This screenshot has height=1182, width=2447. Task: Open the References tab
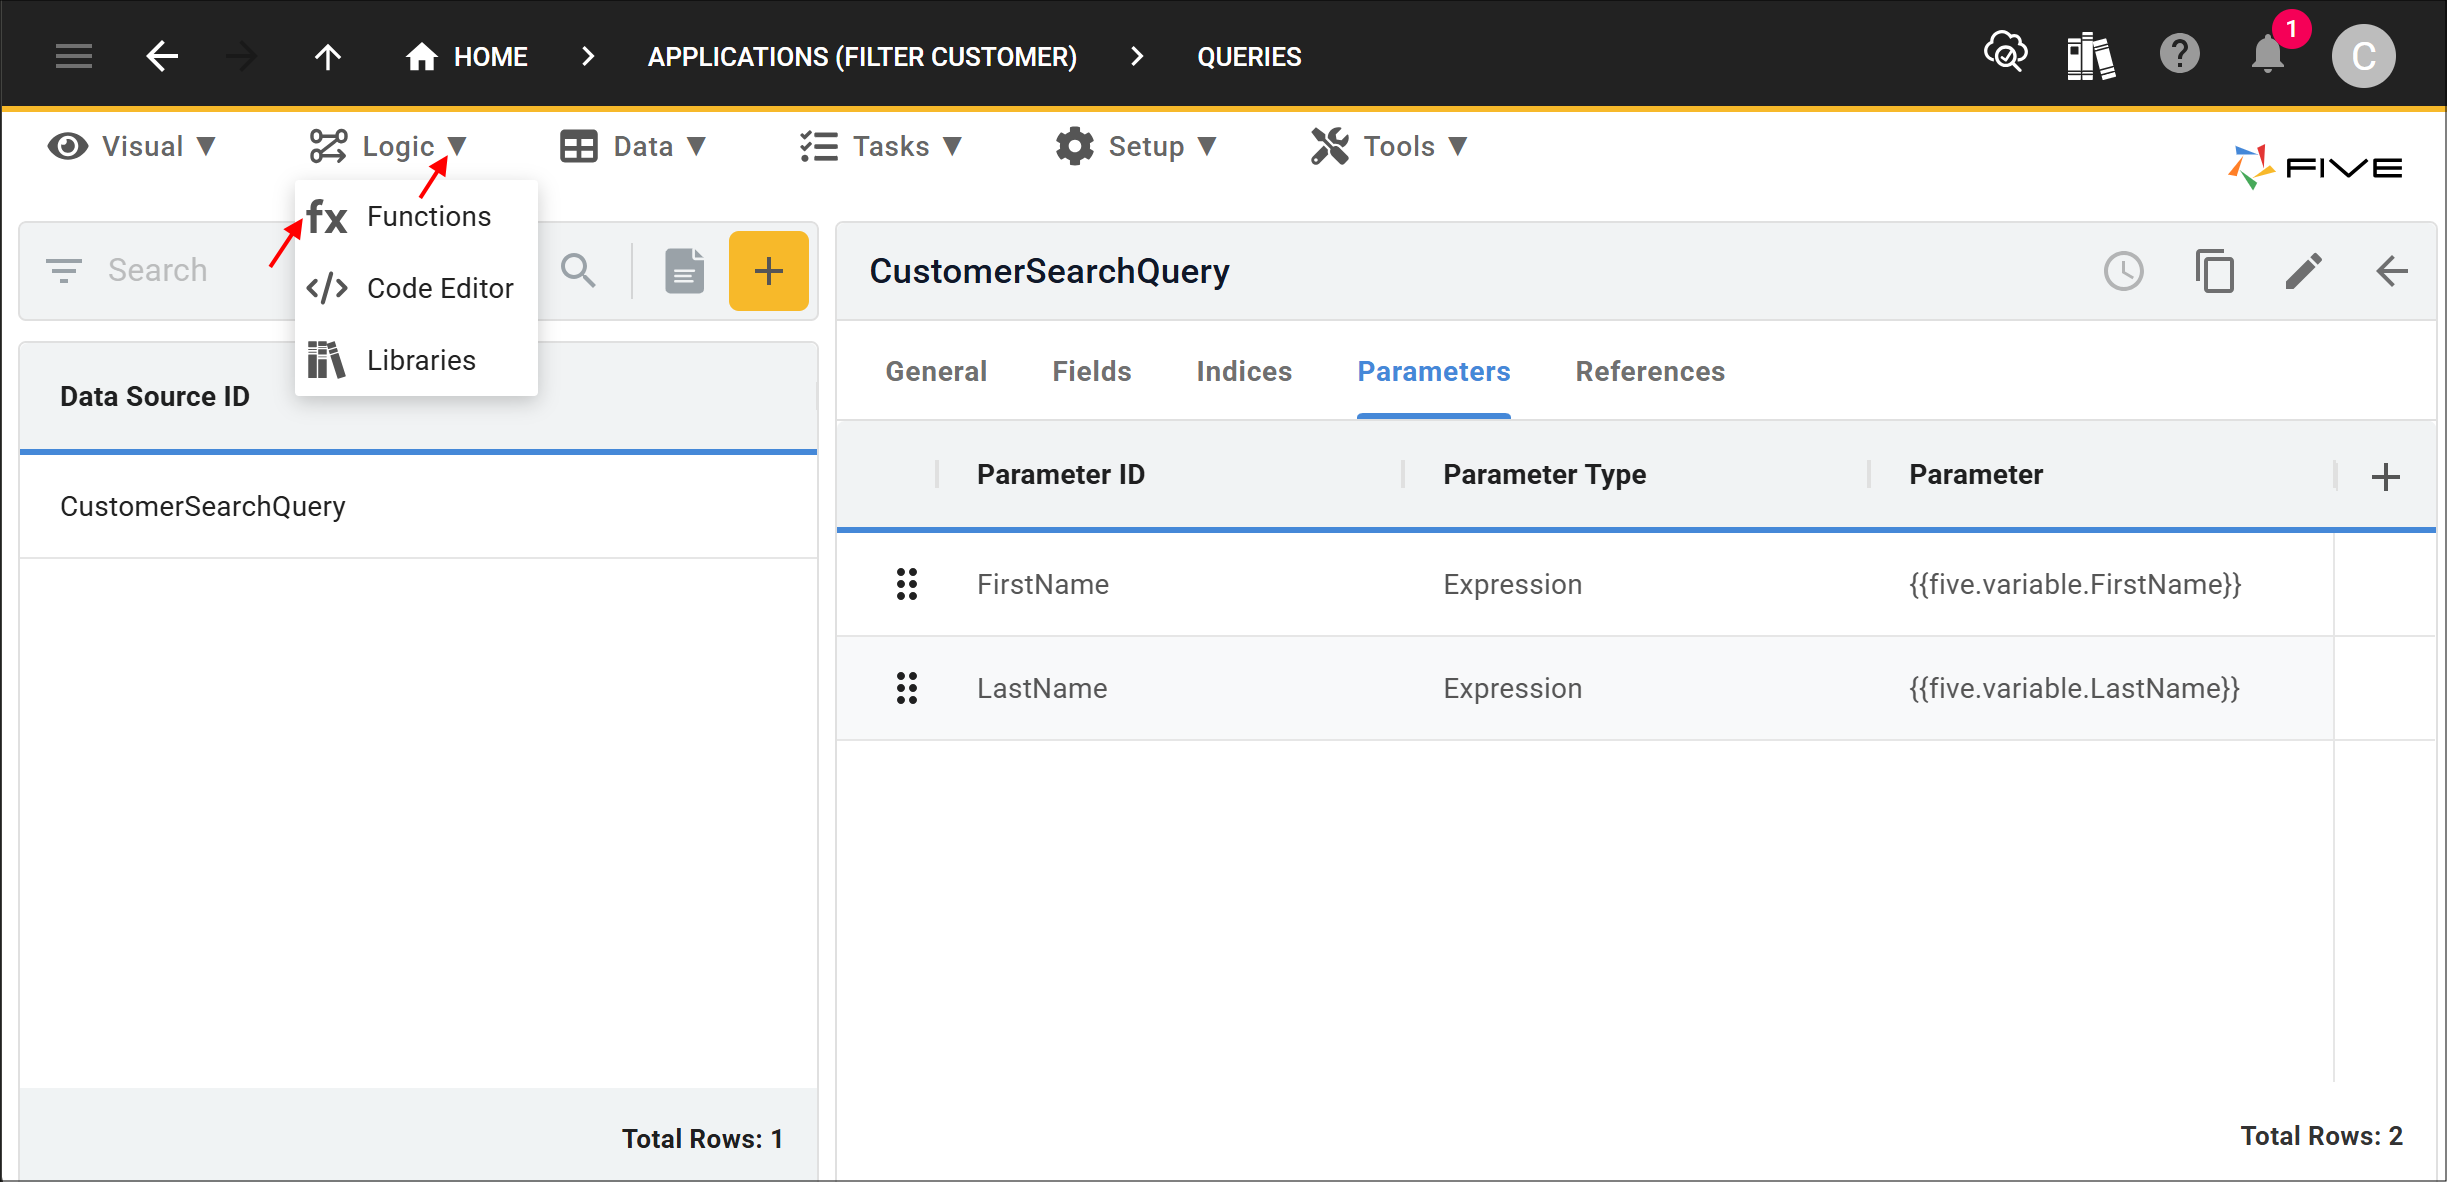(x=1650, y=371)
